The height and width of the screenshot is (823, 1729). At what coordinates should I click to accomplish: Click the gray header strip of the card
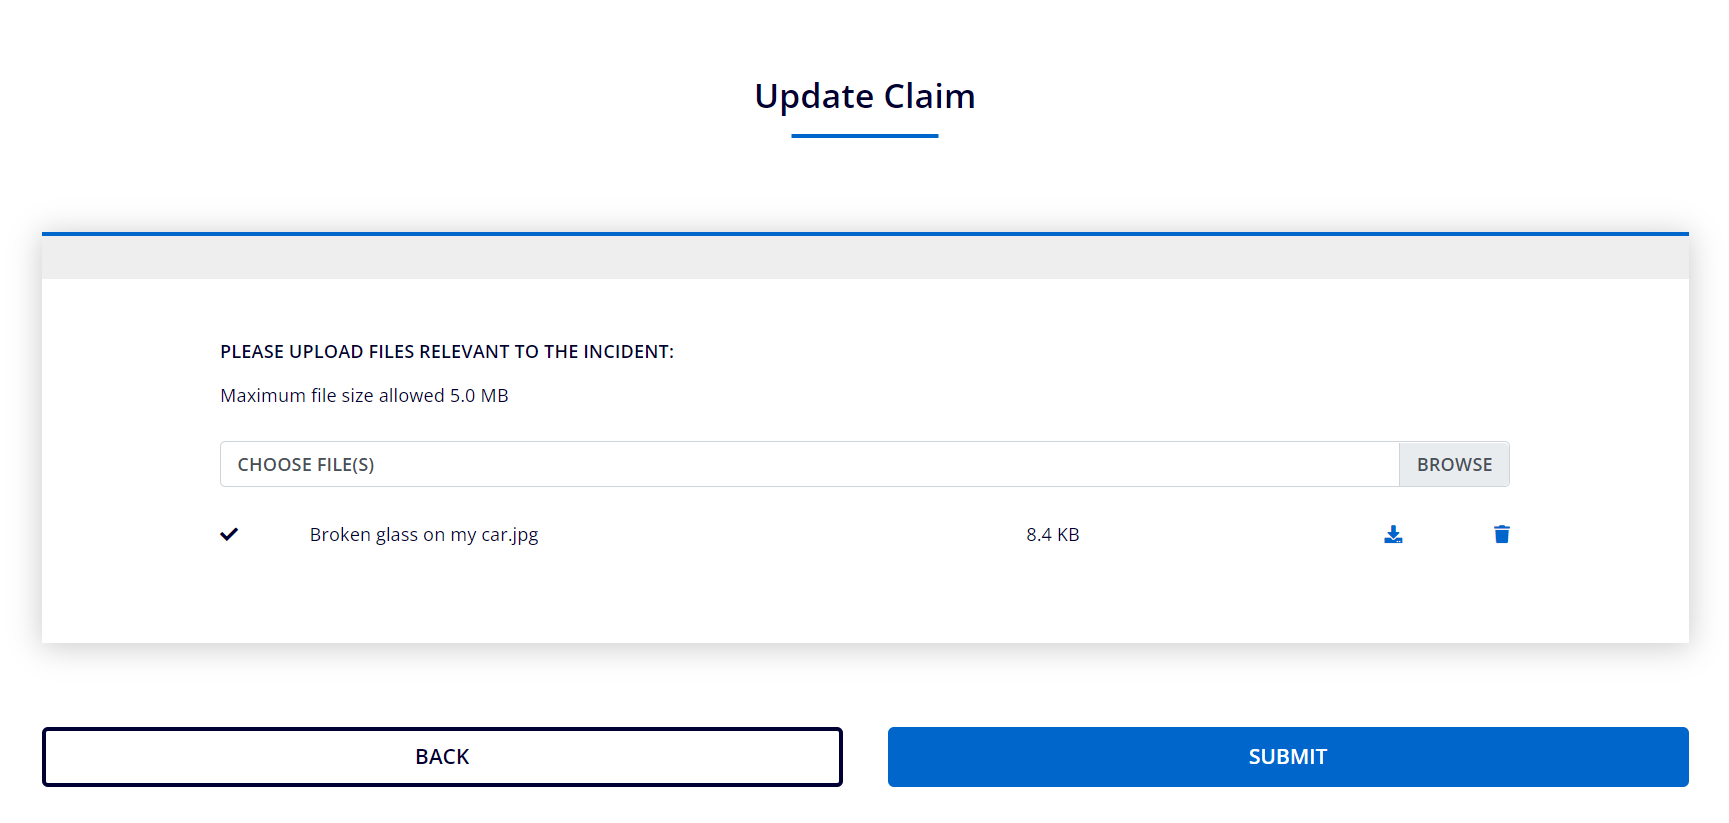point(864,258)
